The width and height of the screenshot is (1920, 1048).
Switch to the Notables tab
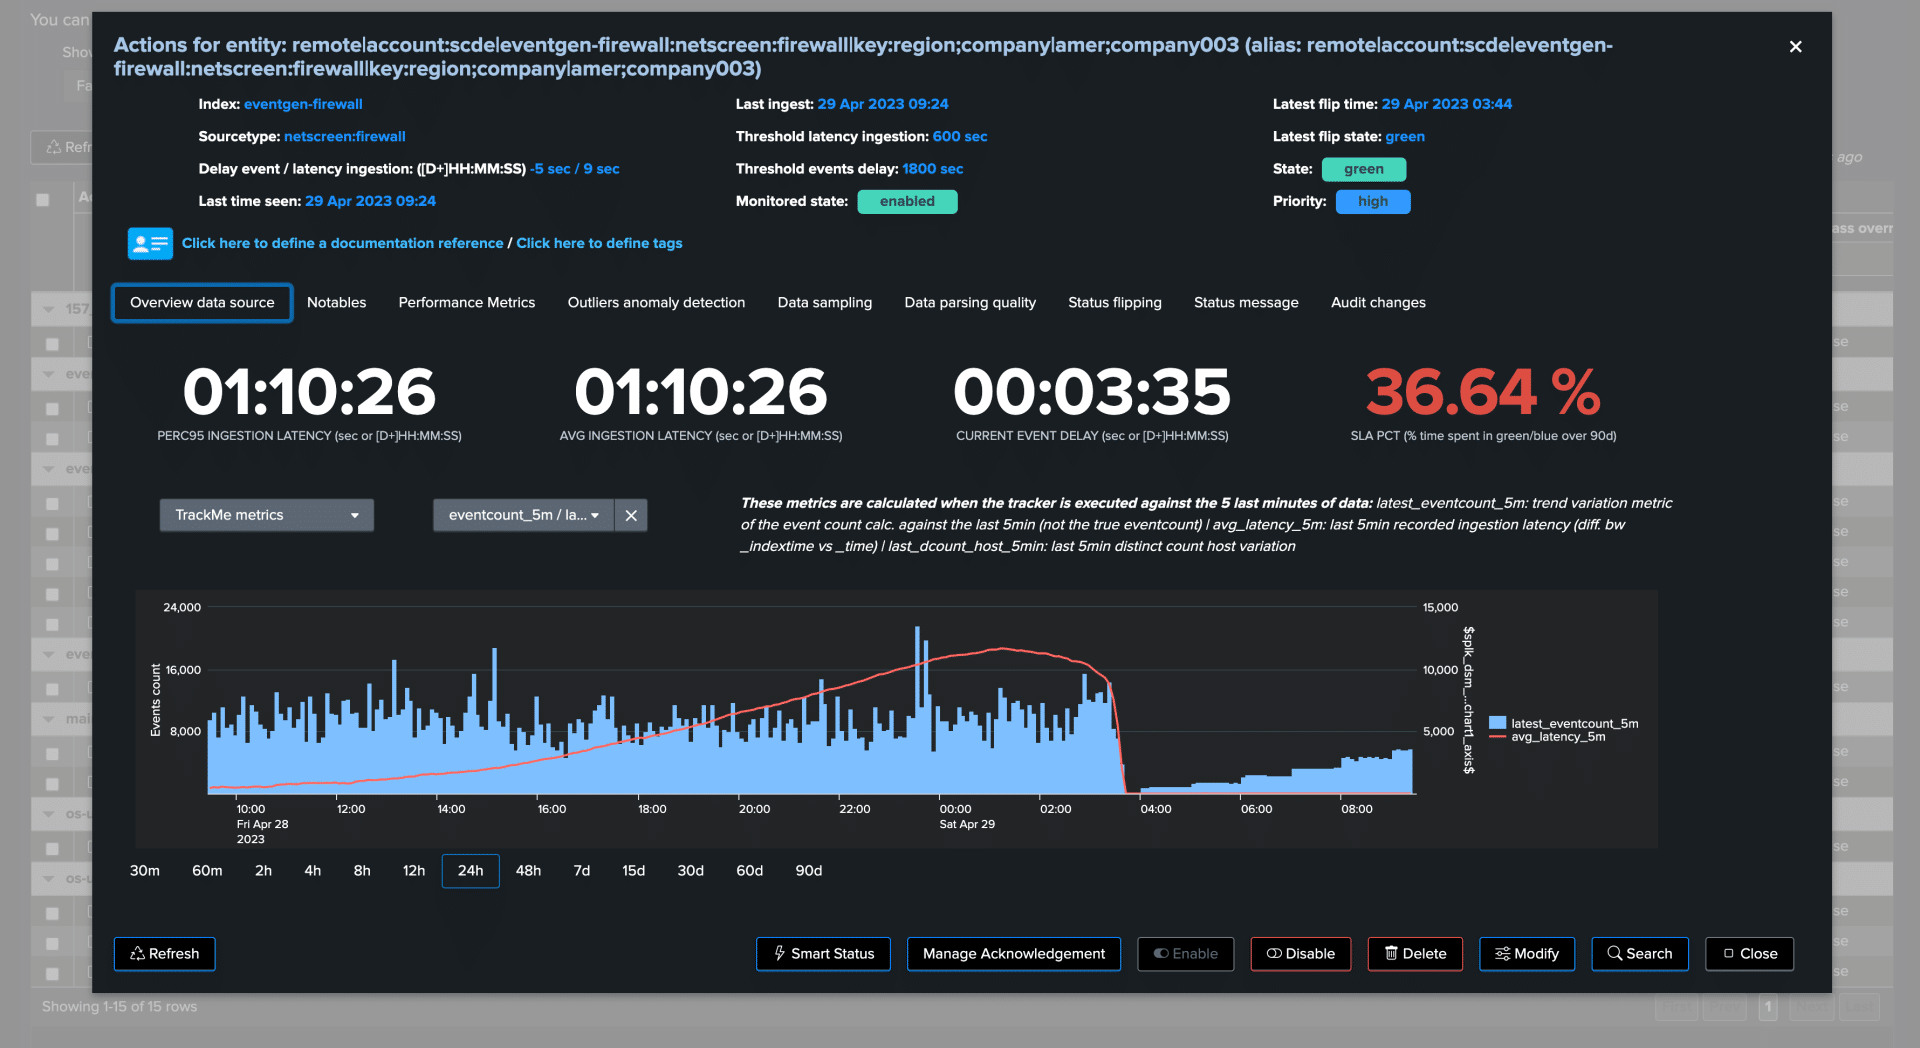click(x=336, y=302)
